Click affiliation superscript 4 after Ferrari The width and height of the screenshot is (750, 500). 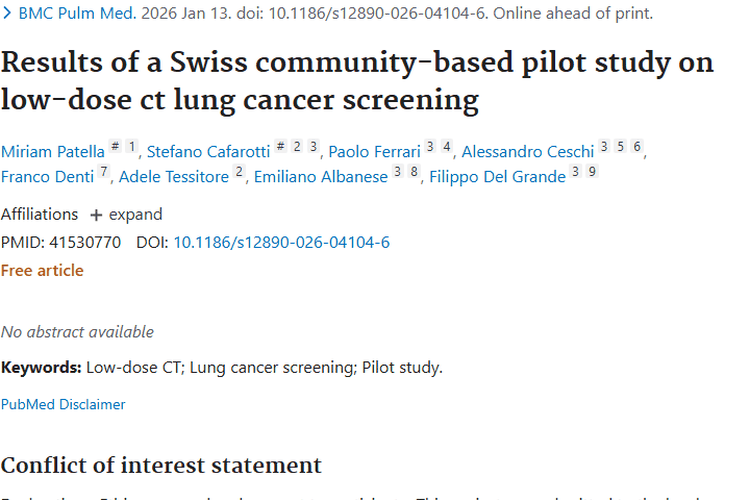pyautogui.click(x=447, y=148)
